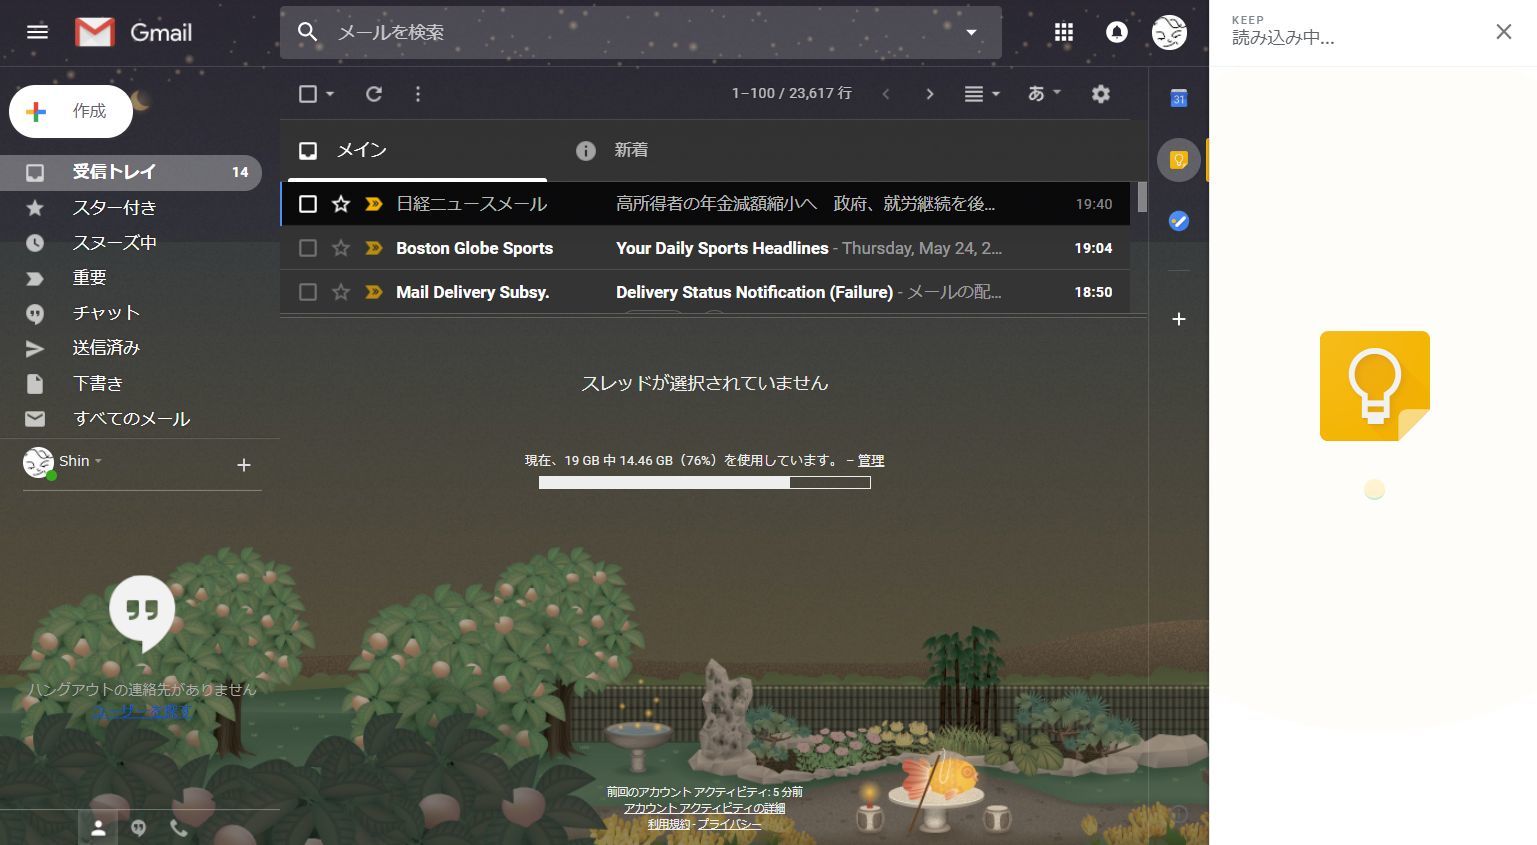Go to the previous page of mail
The image size is (1537, 845).
point(886,94)
